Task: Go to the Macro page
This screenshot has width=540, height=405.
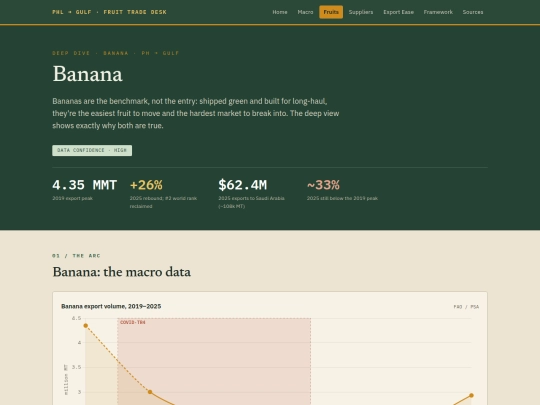Action: pos(305,12)
